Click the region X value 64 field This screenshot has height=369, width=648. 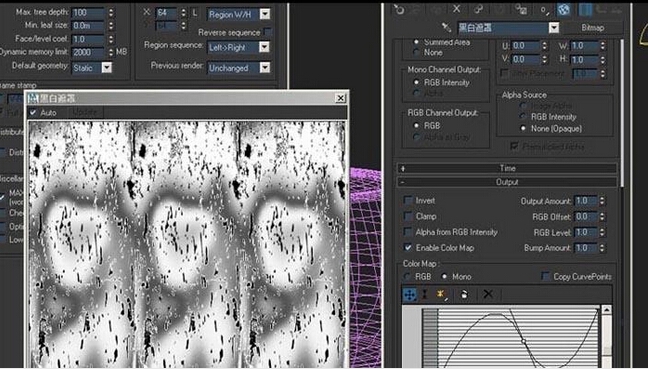coord(167,13)
